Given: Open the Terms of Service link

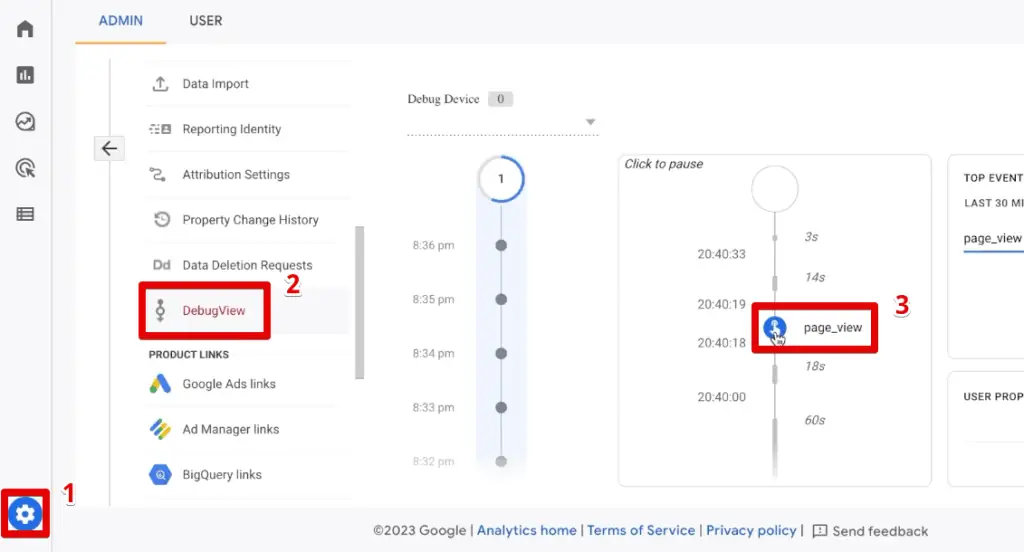Looking at the screenshot, I should 640,531.
